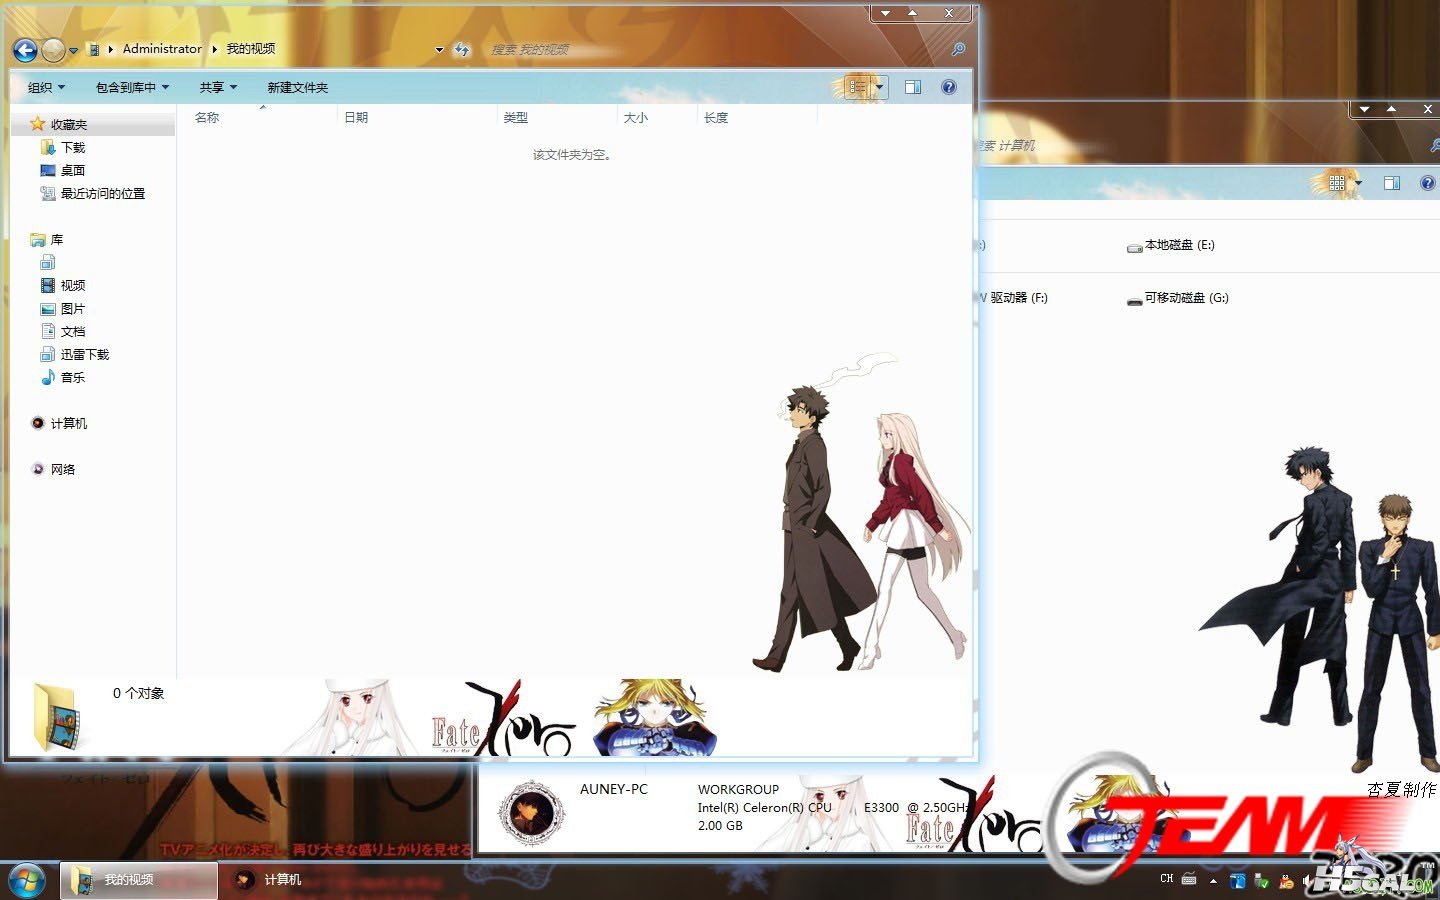Focus the 搜索 我的视频 search box
This screenshot has width=1440, height=900.
pos(715,49)
